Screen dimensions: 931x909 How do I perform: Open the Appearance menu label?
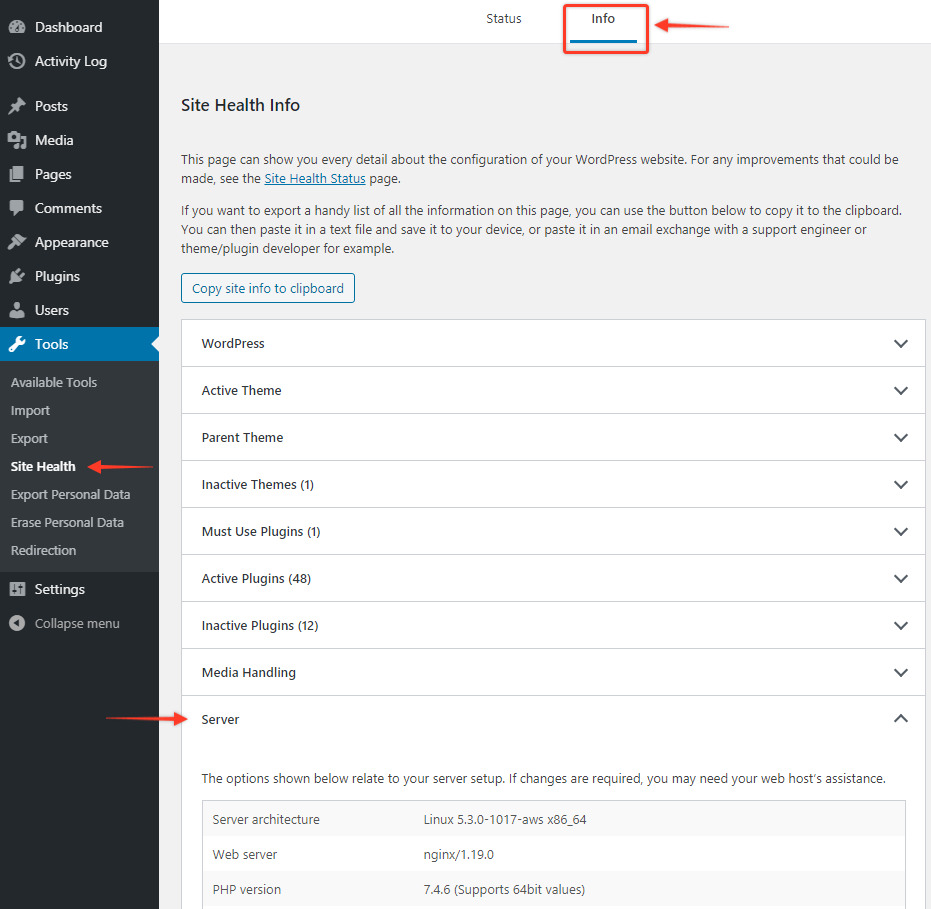pos(71,242)
